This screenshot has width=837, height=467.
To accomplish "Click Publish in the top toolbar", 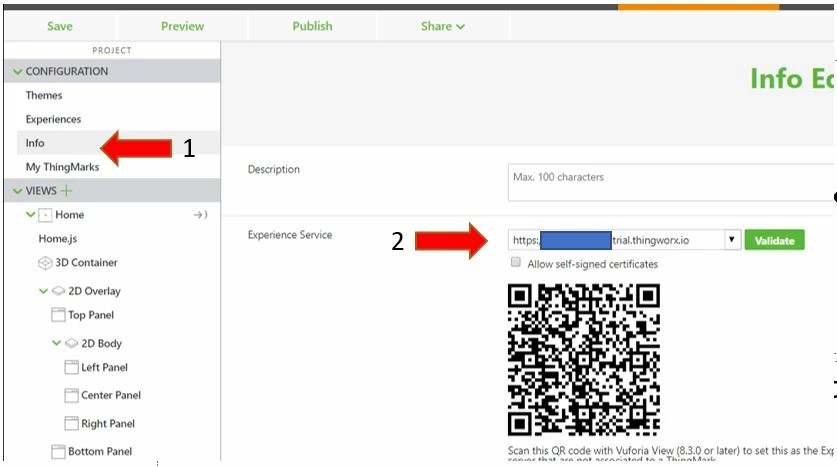I will point(312,26).
